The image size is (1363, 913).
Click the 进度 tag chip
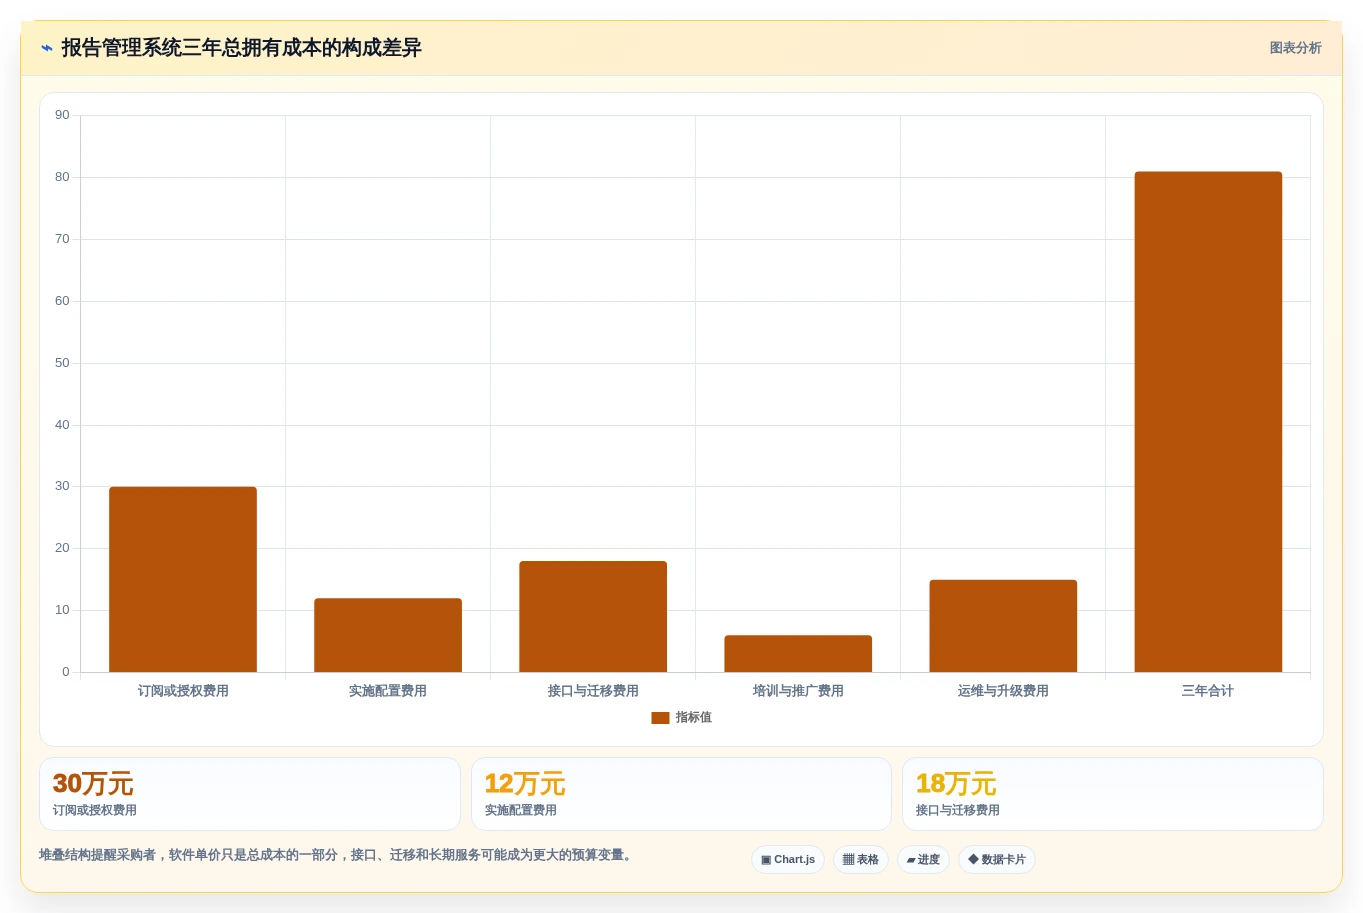click(x=923, y=860)
